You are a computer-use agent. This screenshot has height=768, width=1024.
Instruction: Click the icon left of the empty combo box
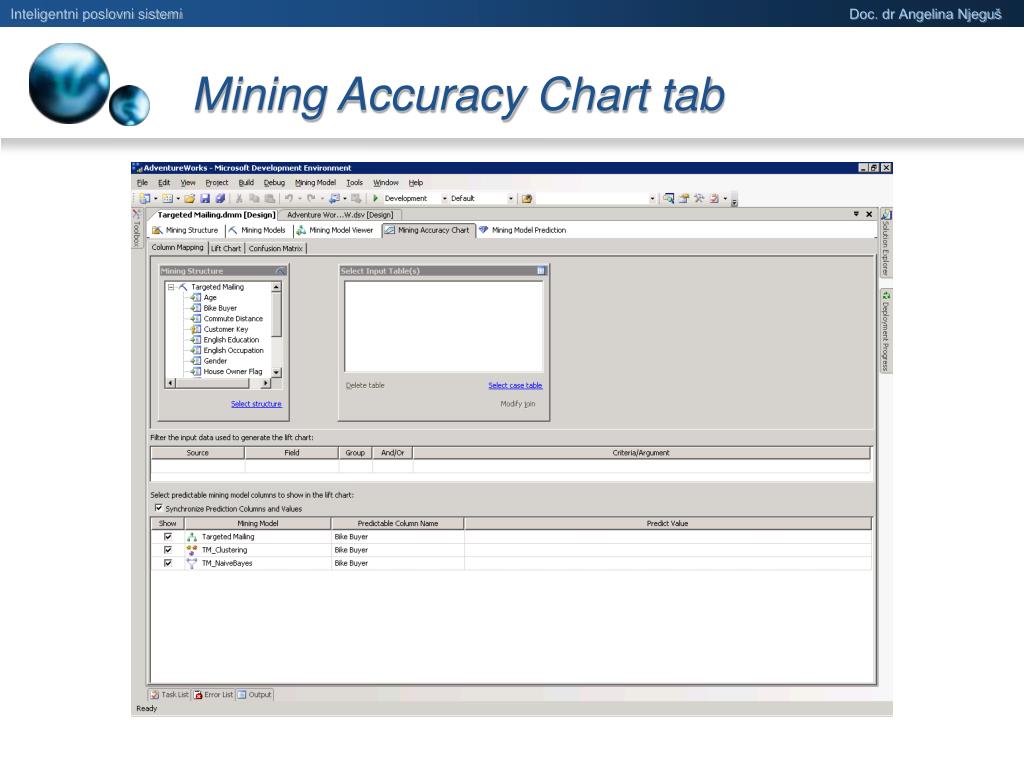click(527, 199)
